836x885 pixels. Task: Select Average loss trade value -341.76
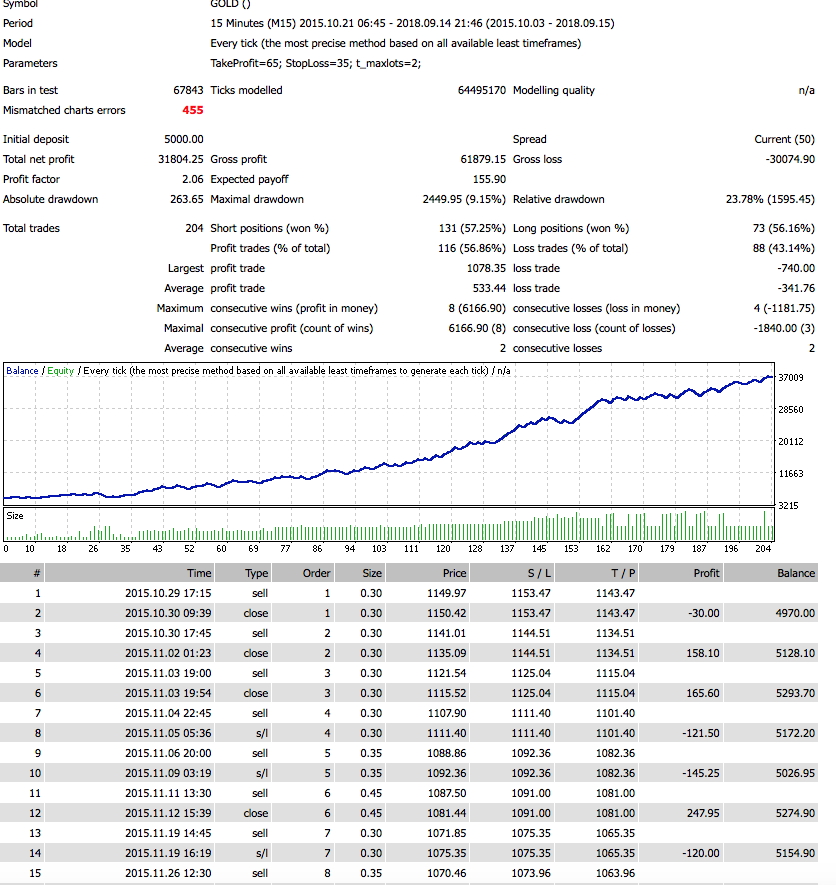(795, 288)
